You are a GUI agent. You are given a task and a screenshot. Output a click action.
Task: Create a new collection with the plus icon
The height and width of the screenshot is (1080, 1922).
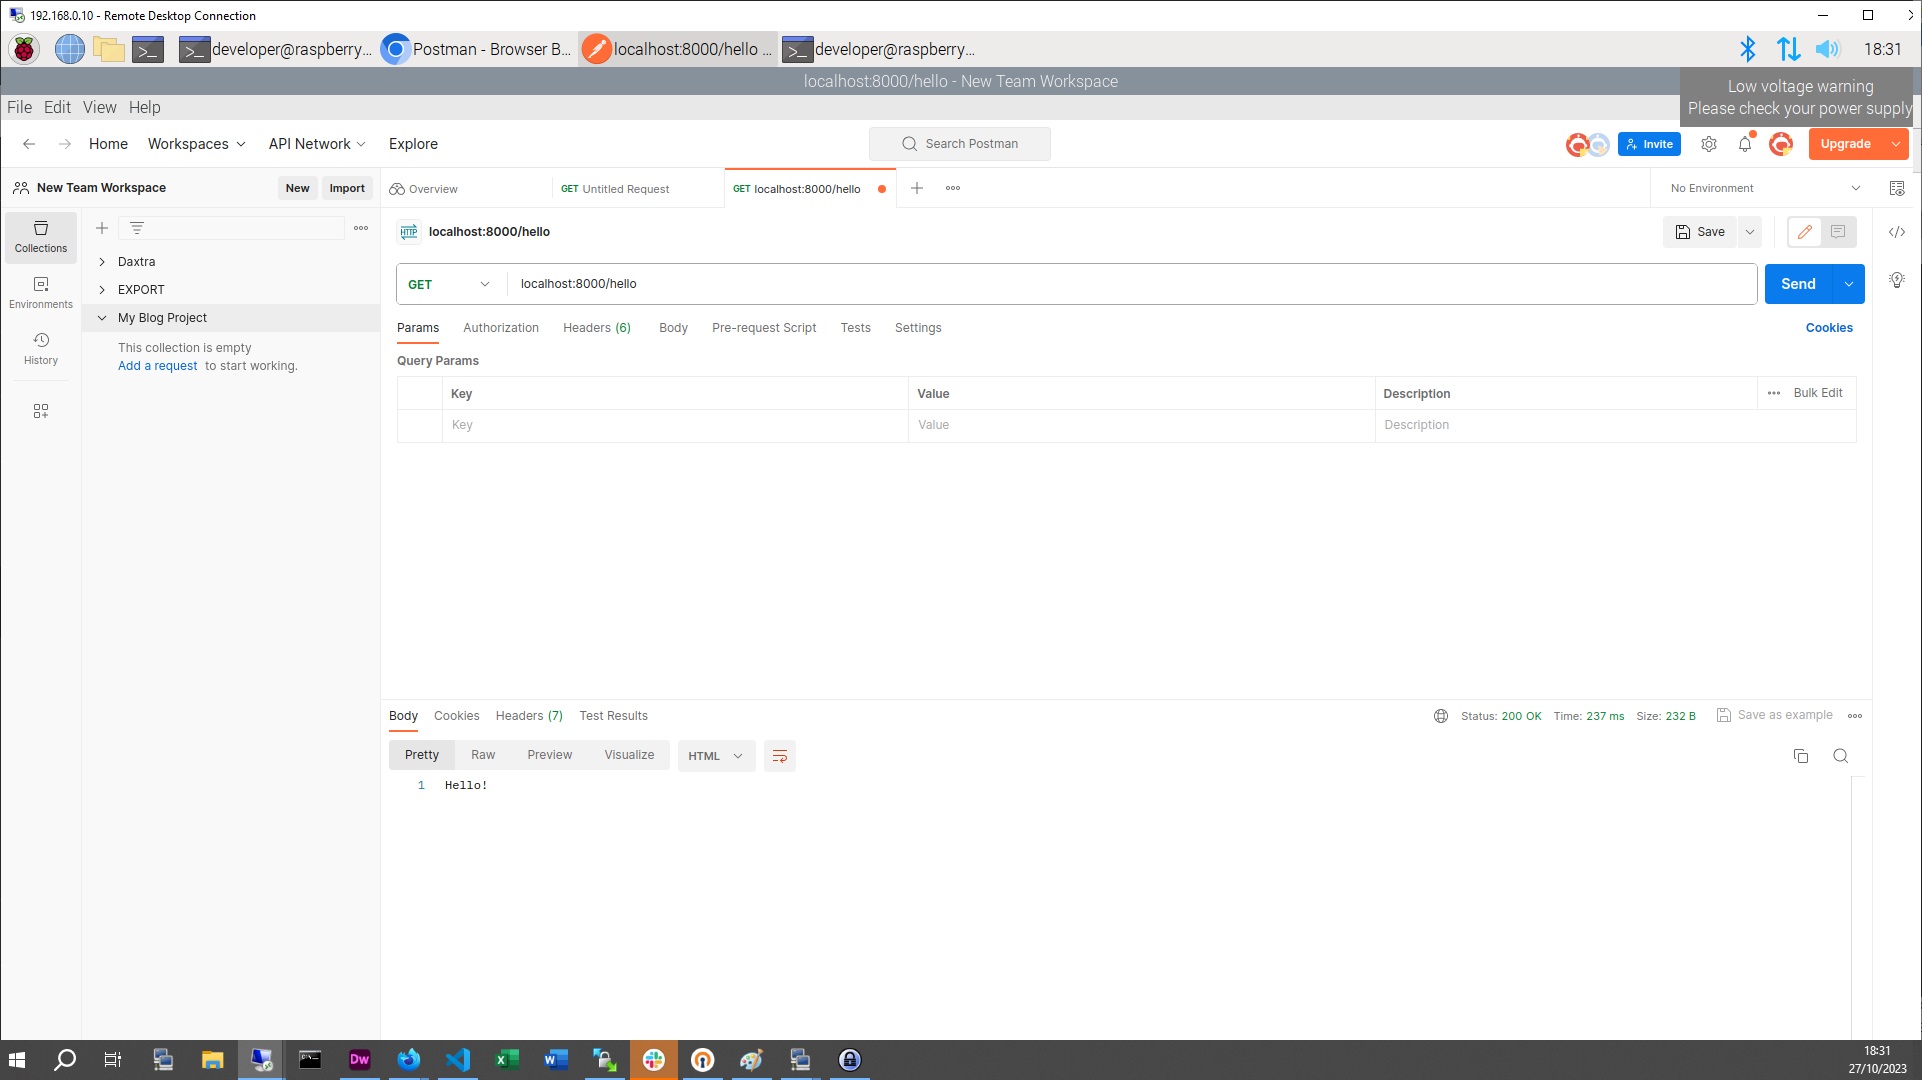(102, 228)
